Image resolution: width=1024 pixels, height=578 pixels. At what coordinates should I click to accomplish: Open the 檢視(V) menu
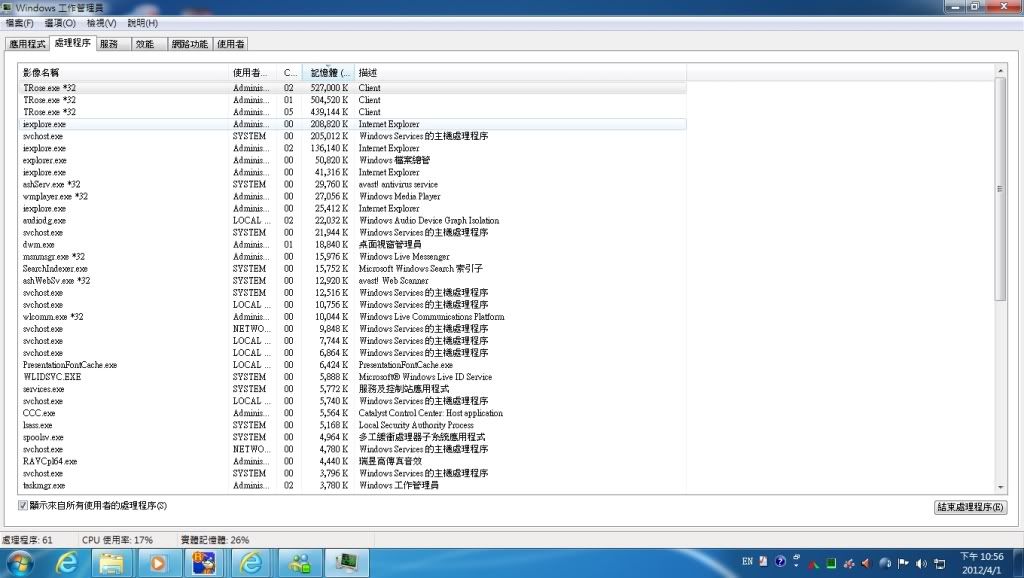click(x=101, y=23)
